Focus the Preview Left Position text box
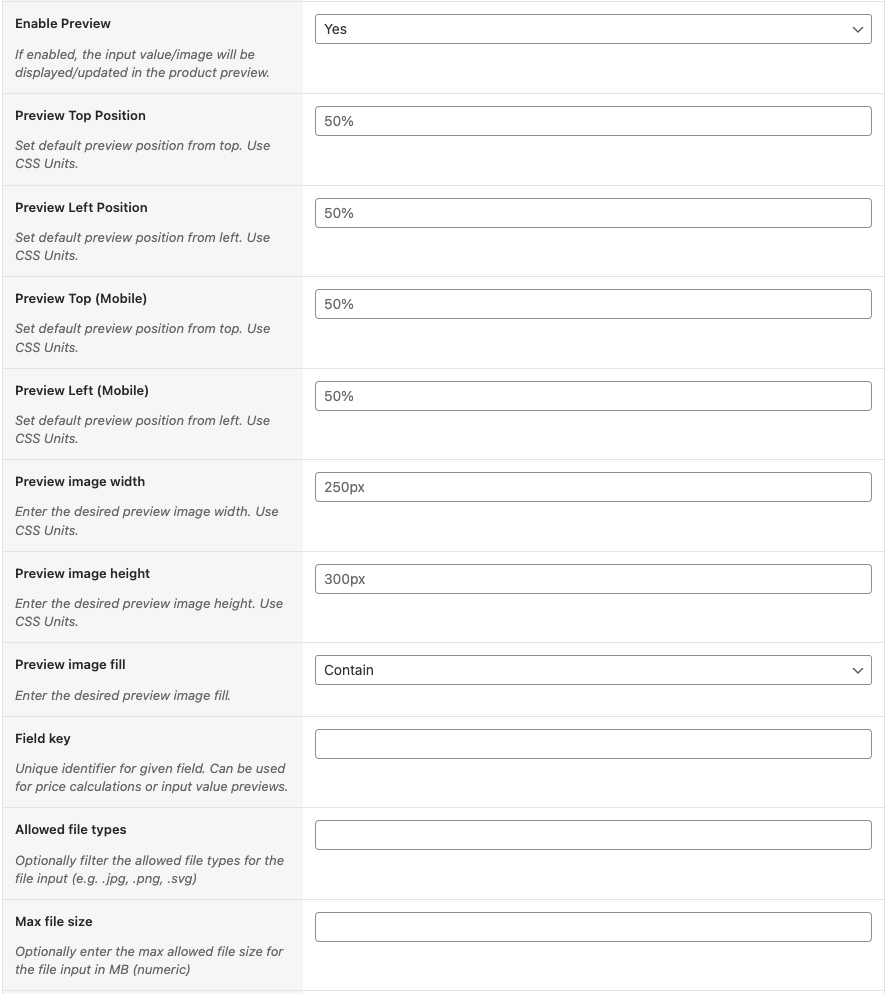Image resolution: width=889 pixels, height=994 pixels. pos(593,213)
